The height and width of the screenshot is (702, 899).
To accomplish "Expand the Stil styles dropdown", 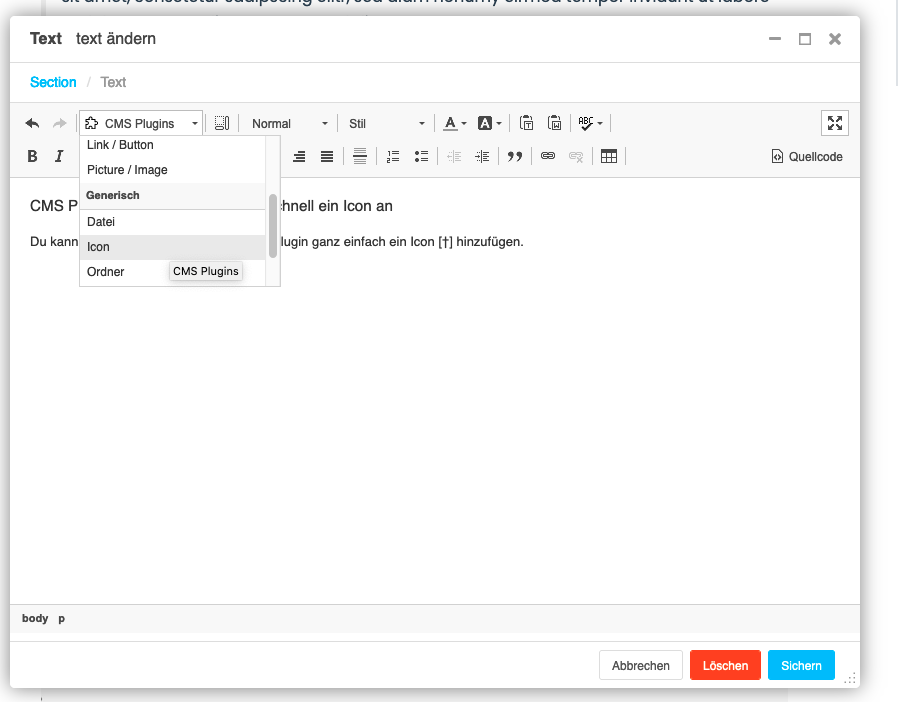I will coord(386,123).
